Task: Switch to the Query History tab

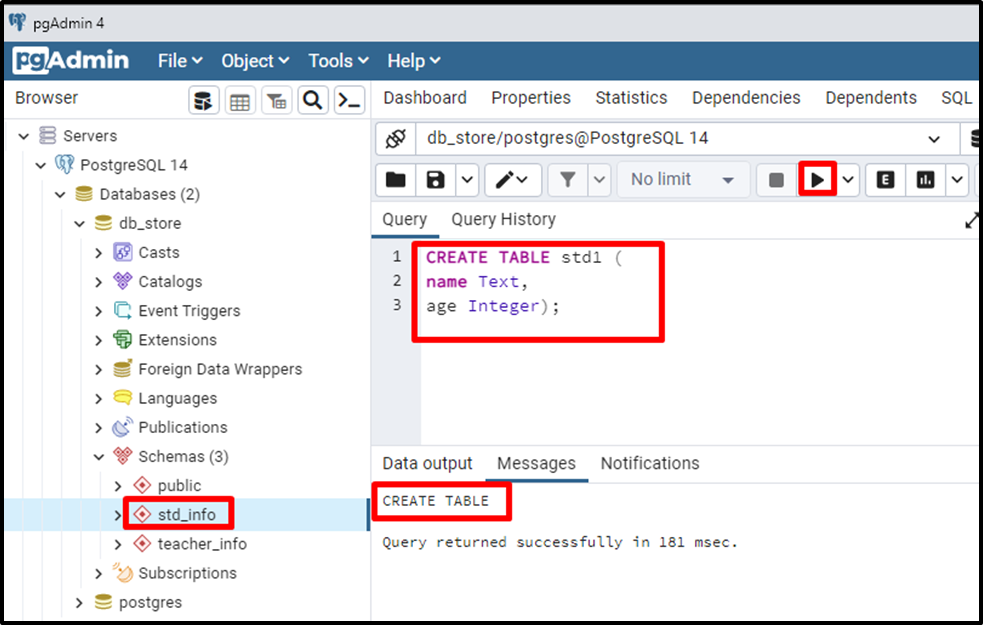Action: point(503,219)
